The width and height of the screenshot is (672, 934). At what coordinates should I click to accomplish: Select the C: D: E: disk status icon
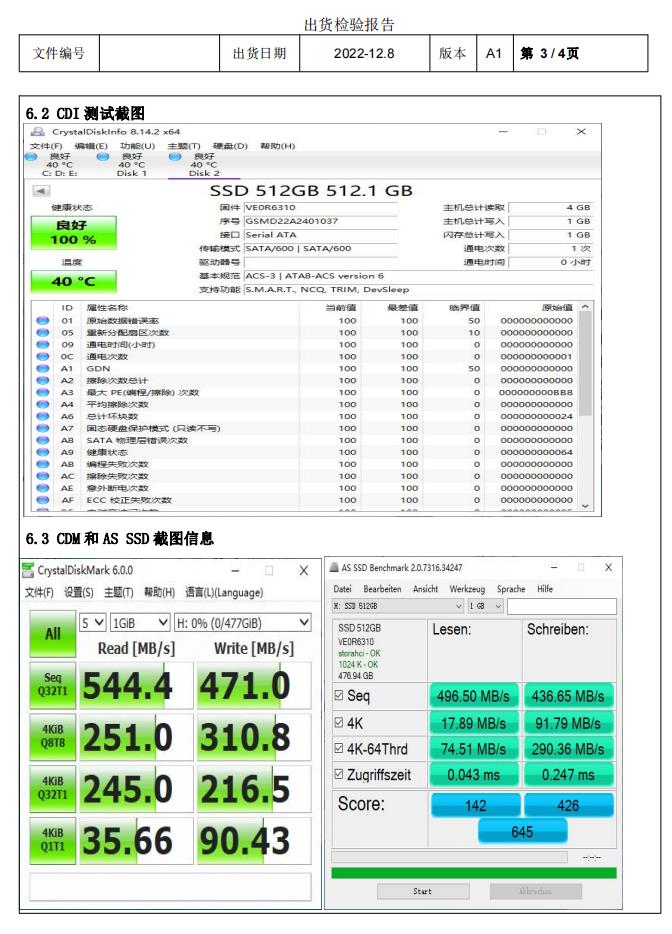[32, 157]
